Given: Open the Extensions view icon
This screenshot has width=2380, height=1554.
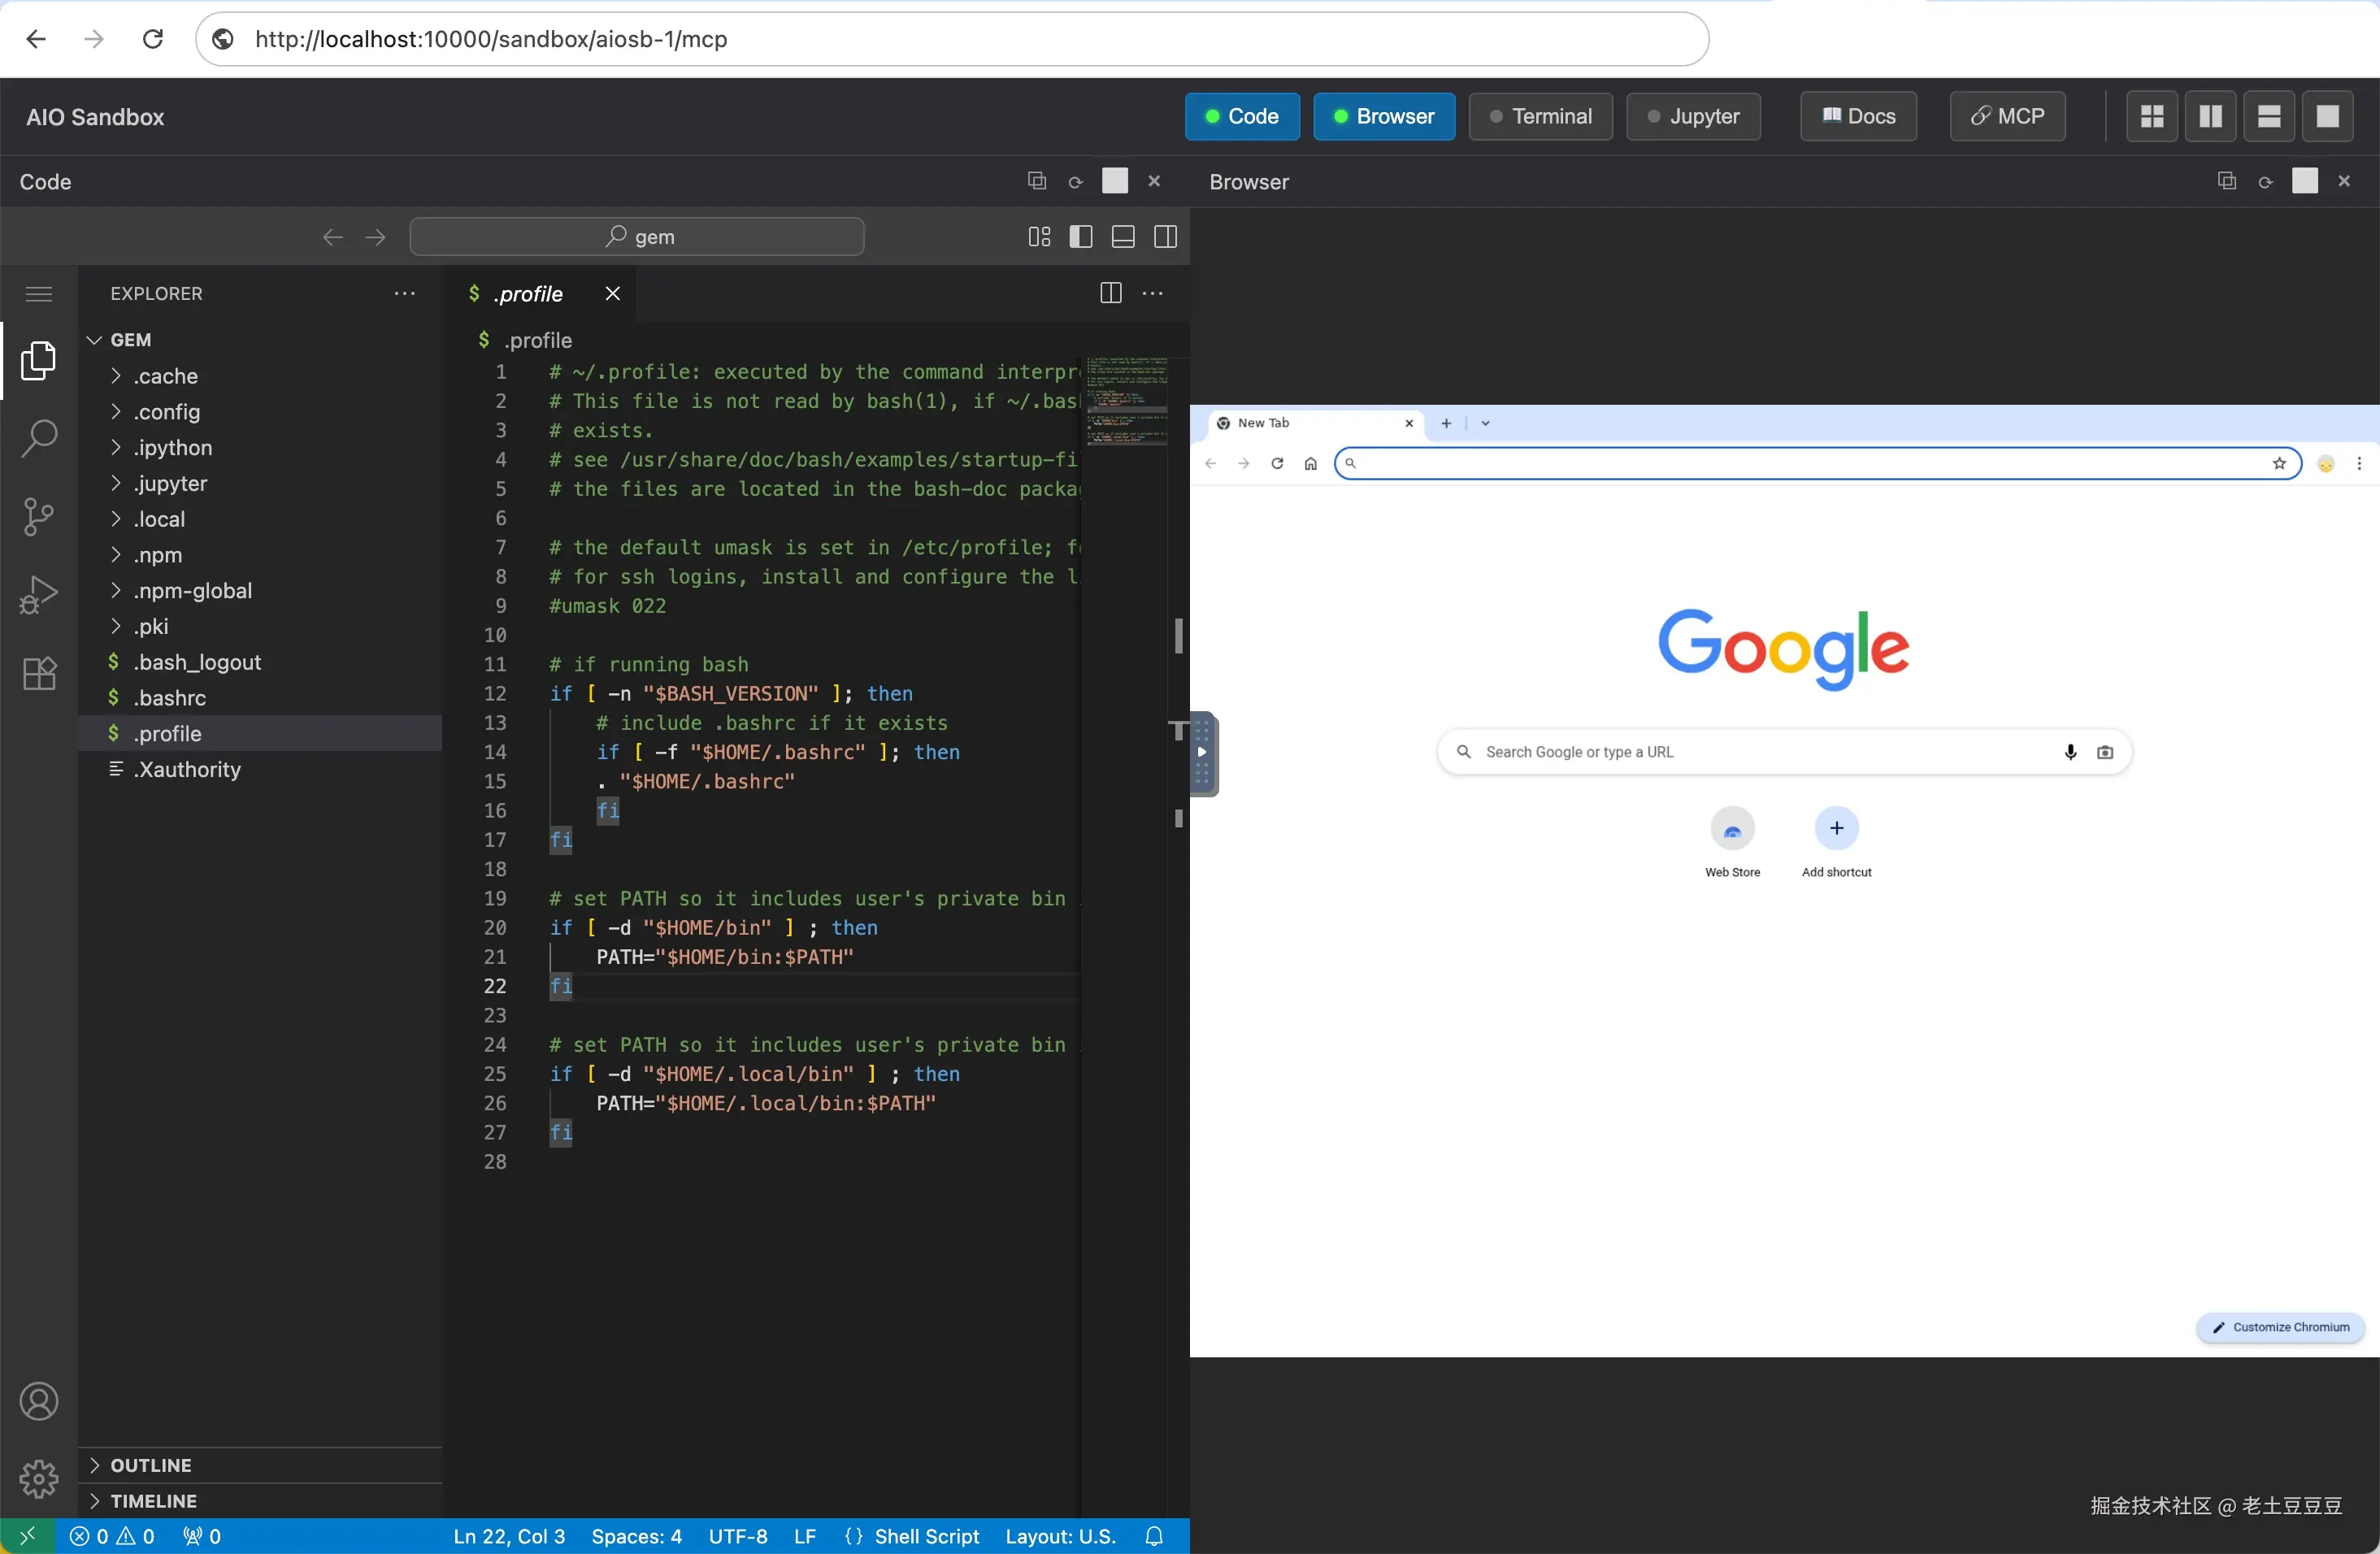Looking at the screenshot, I should pyautogui.click(x=39, y=673).
